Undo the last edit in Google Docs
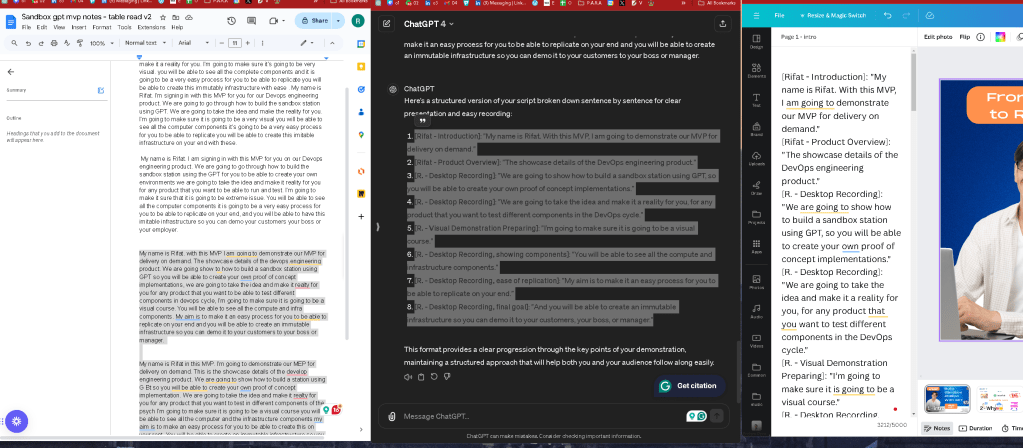 pyautogui.click(x=28, y=43)
